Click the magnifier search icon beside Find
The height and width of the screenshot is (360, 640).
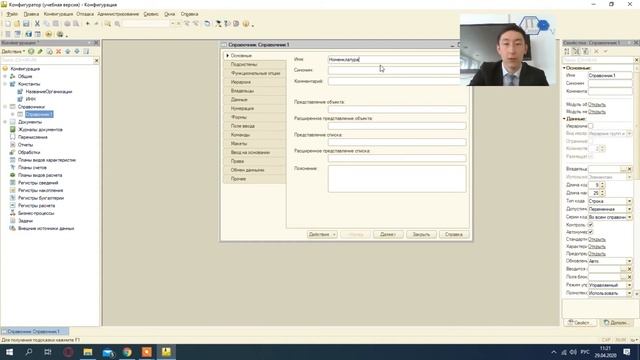click(x=117, y=24)
